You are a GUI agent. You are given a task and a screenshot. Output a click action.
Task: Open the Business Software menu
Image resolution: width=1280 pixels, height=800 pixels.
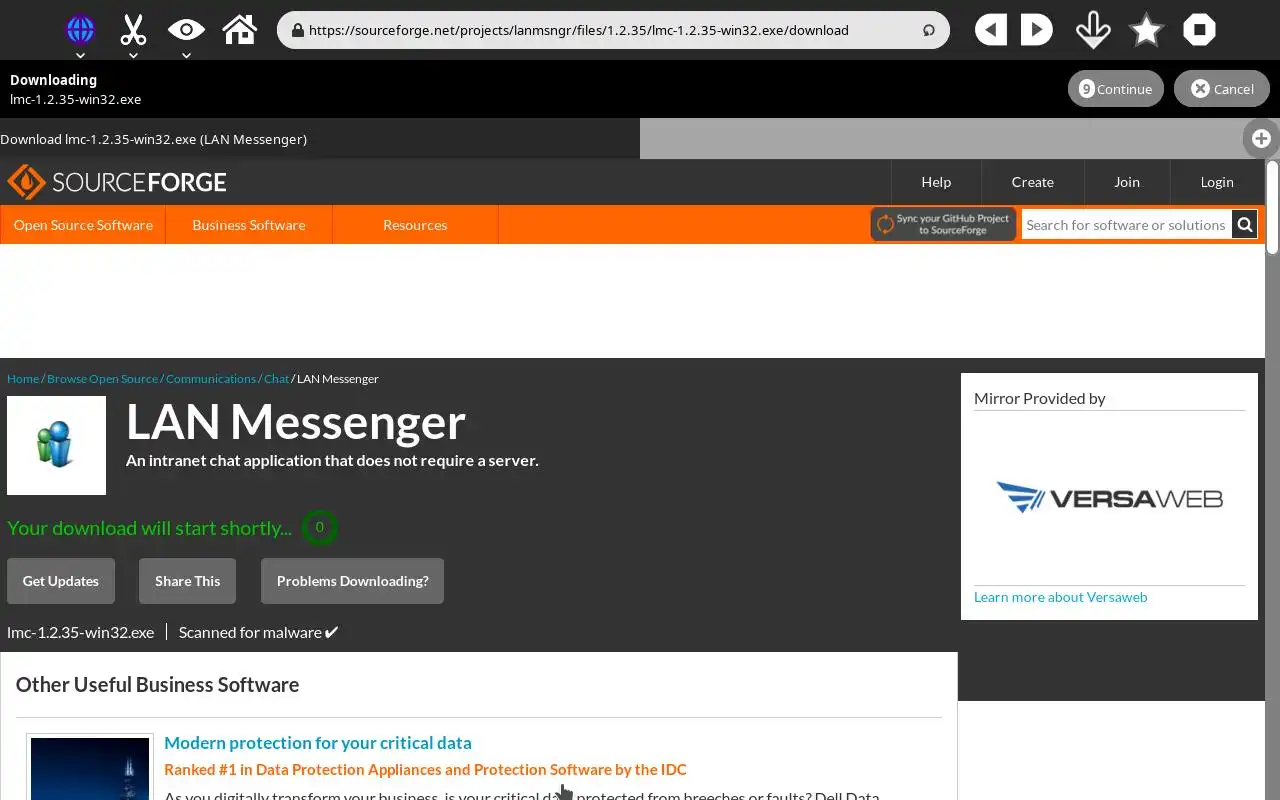(x=249, y=225)
